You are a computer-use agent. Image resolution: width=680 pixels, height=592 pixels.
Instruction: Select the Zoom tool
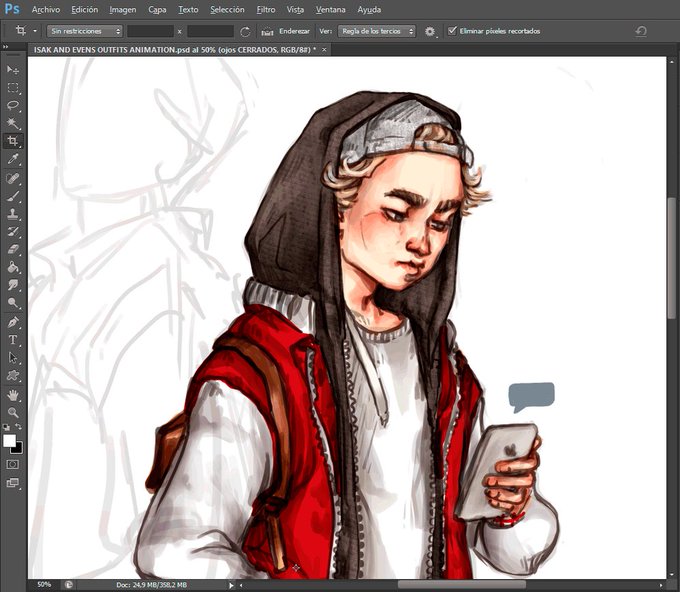[13, 412]
